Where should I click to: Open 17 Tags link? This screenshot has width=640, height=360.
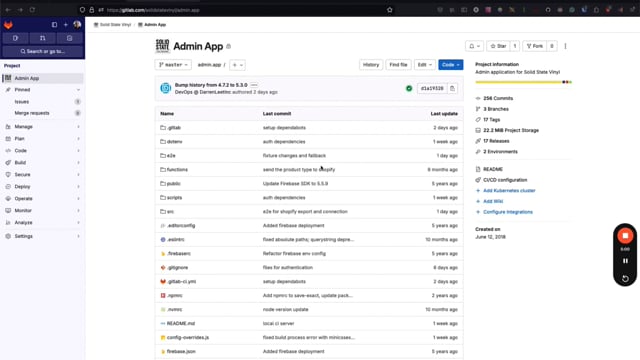point(491,120)
